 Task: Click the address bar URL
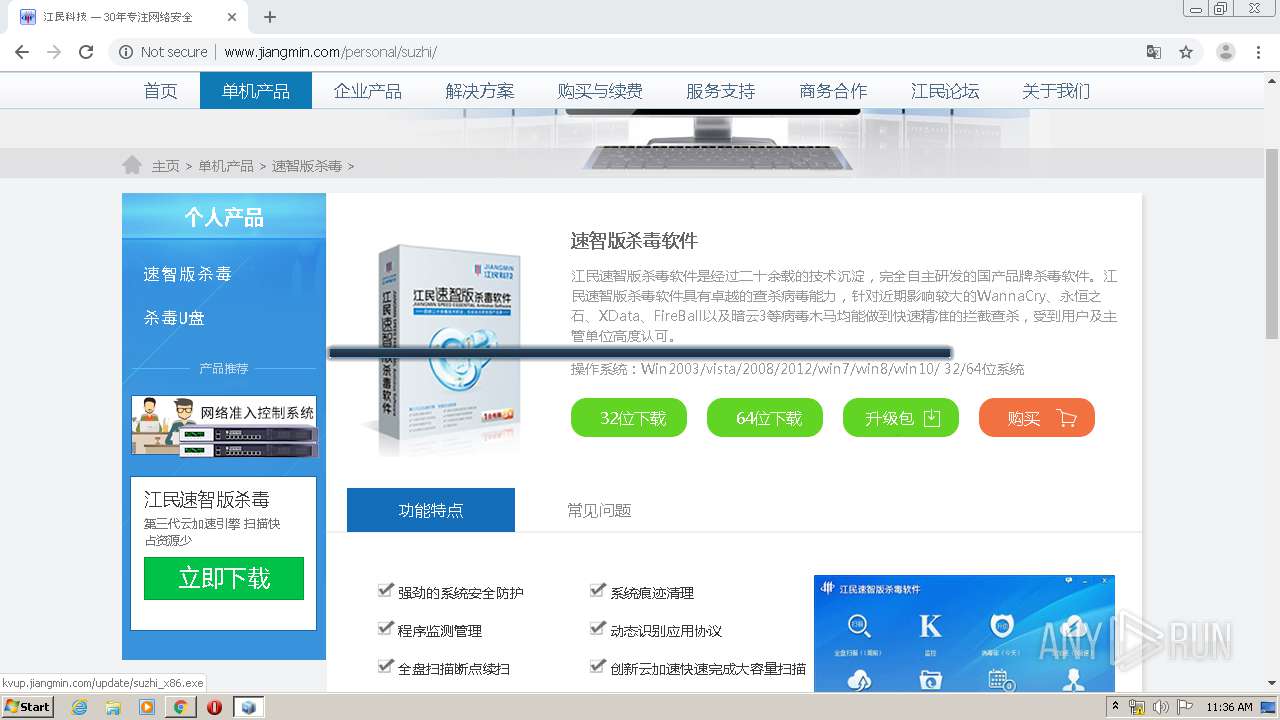tap(330, 52)
